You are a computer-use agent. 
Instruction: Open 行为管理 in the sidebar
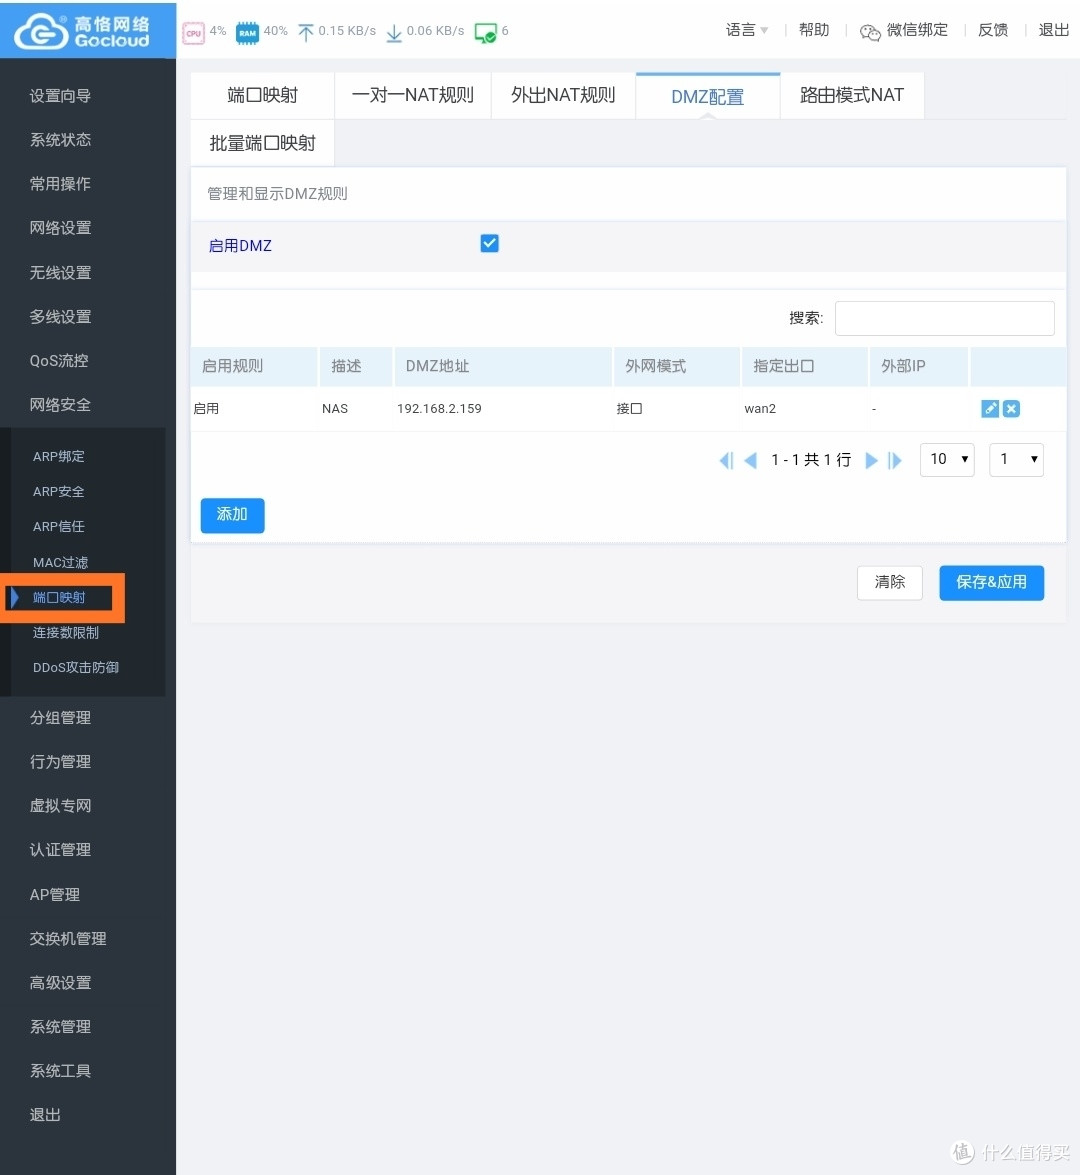pyautogui.click(x=60, y=762)
